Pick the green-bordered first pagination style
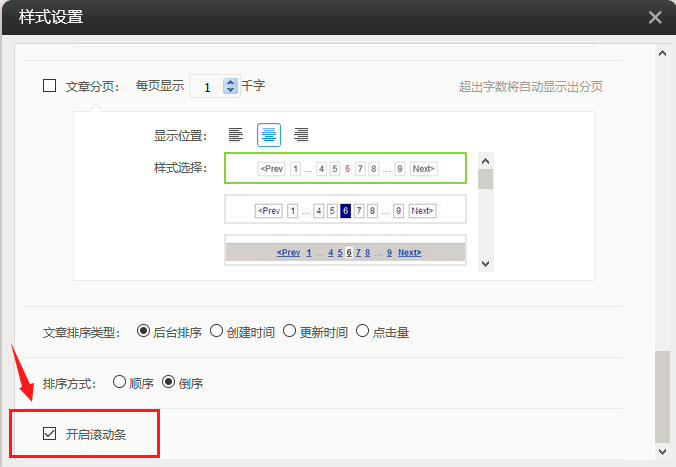Image resolution: width=676 pixels, height=467 pixels. point(346,169)
